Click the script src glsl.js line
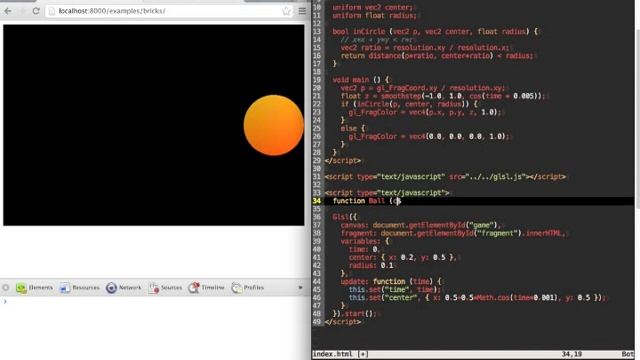Viewport: 640px width, 360px height. (446, 177)
